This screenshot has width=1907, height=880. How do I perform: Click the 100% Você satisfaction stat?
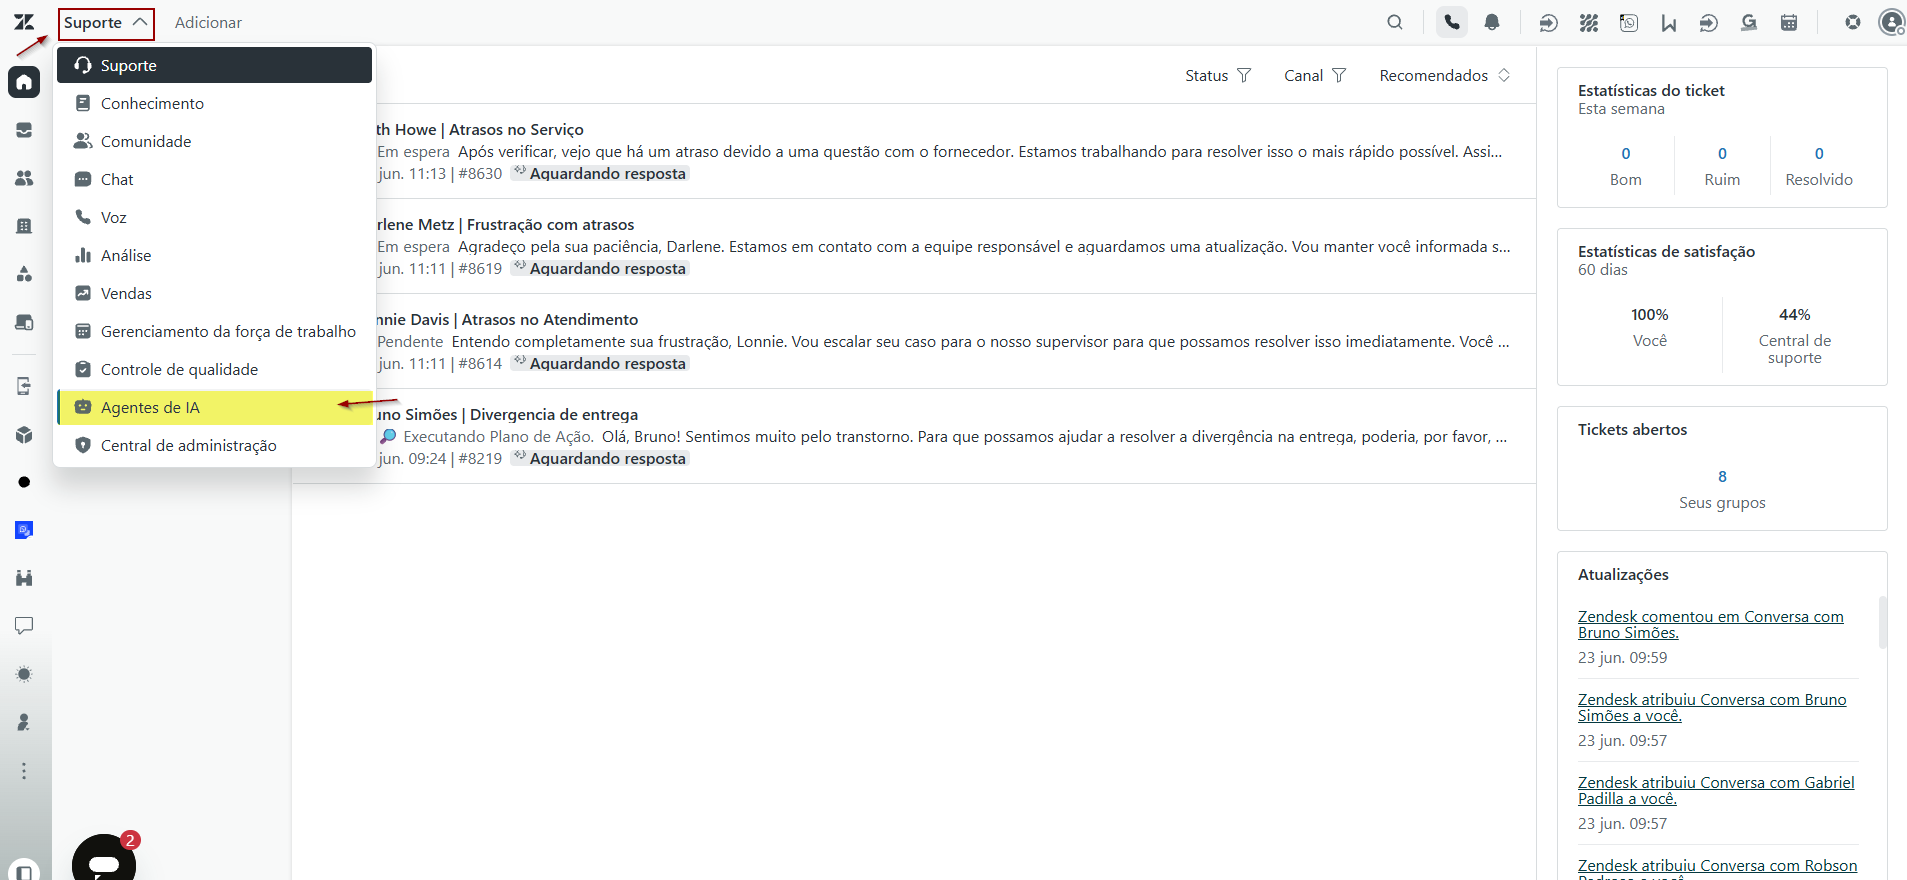click(x=1650, y=328)
